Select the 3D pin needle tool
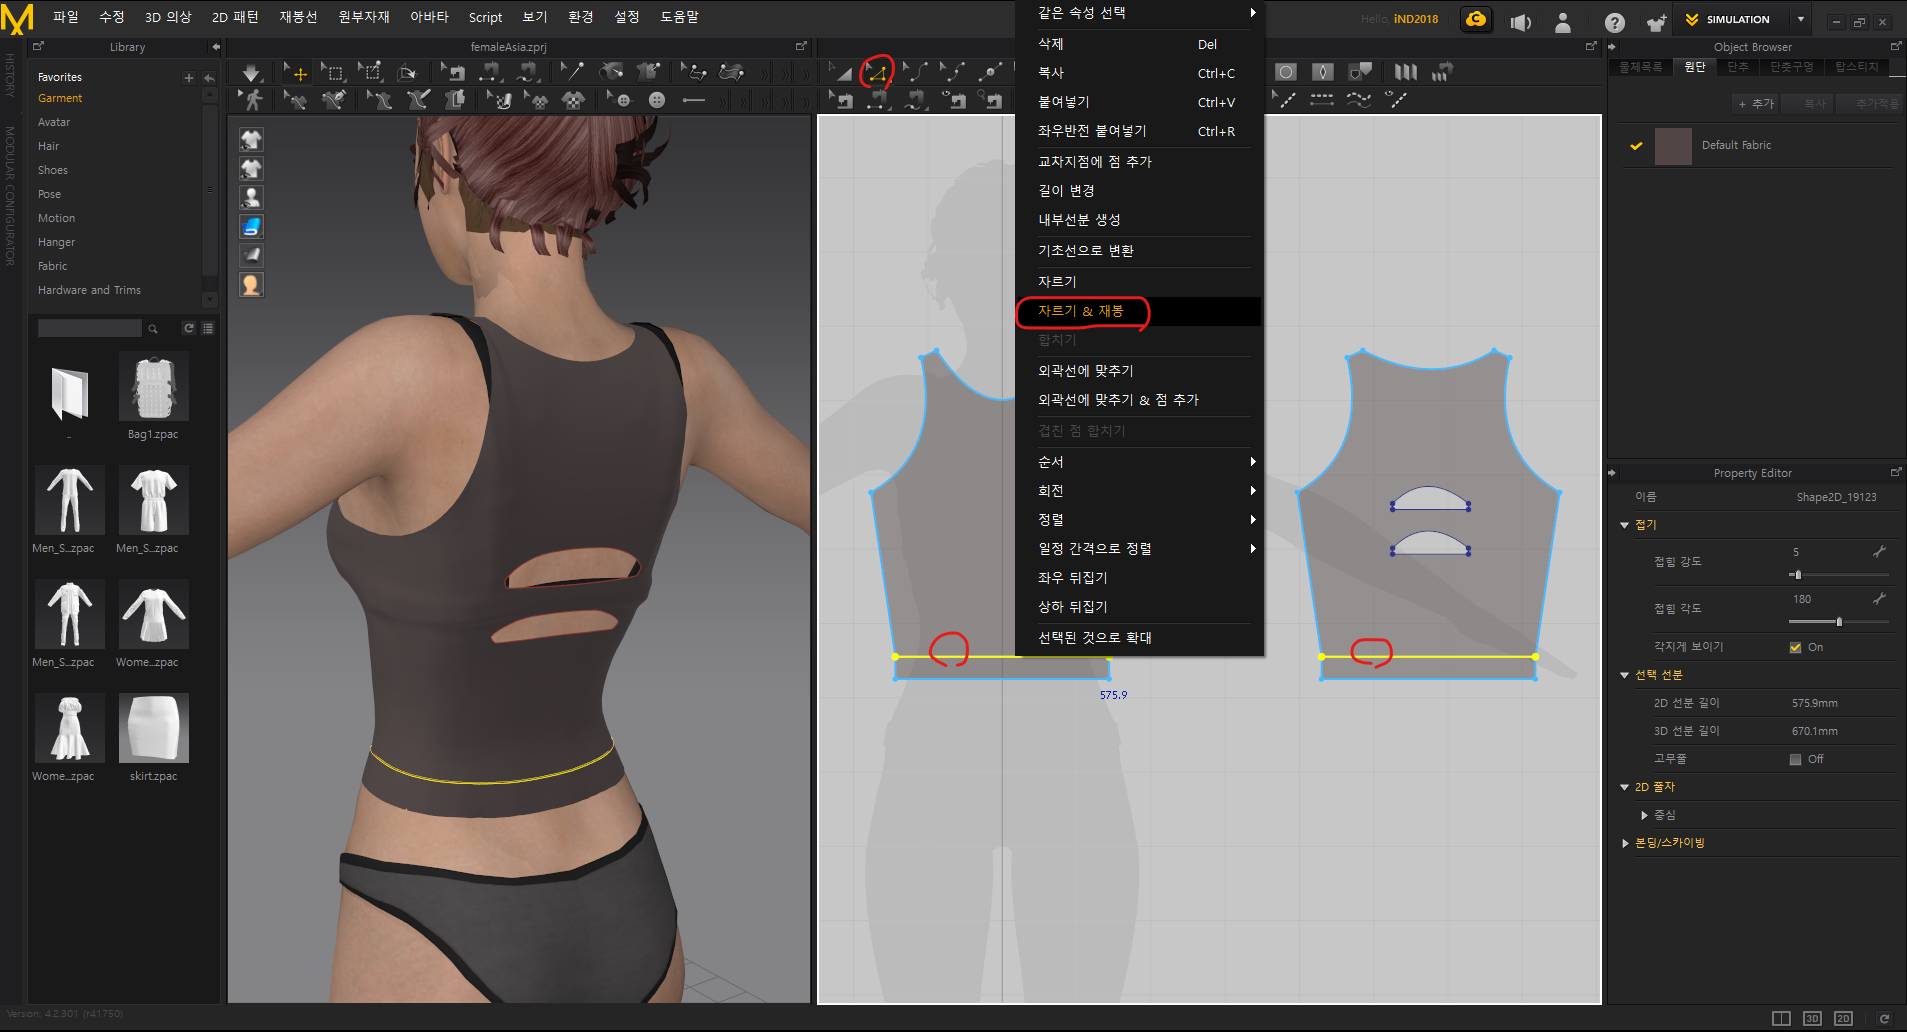 coord(572,72)
